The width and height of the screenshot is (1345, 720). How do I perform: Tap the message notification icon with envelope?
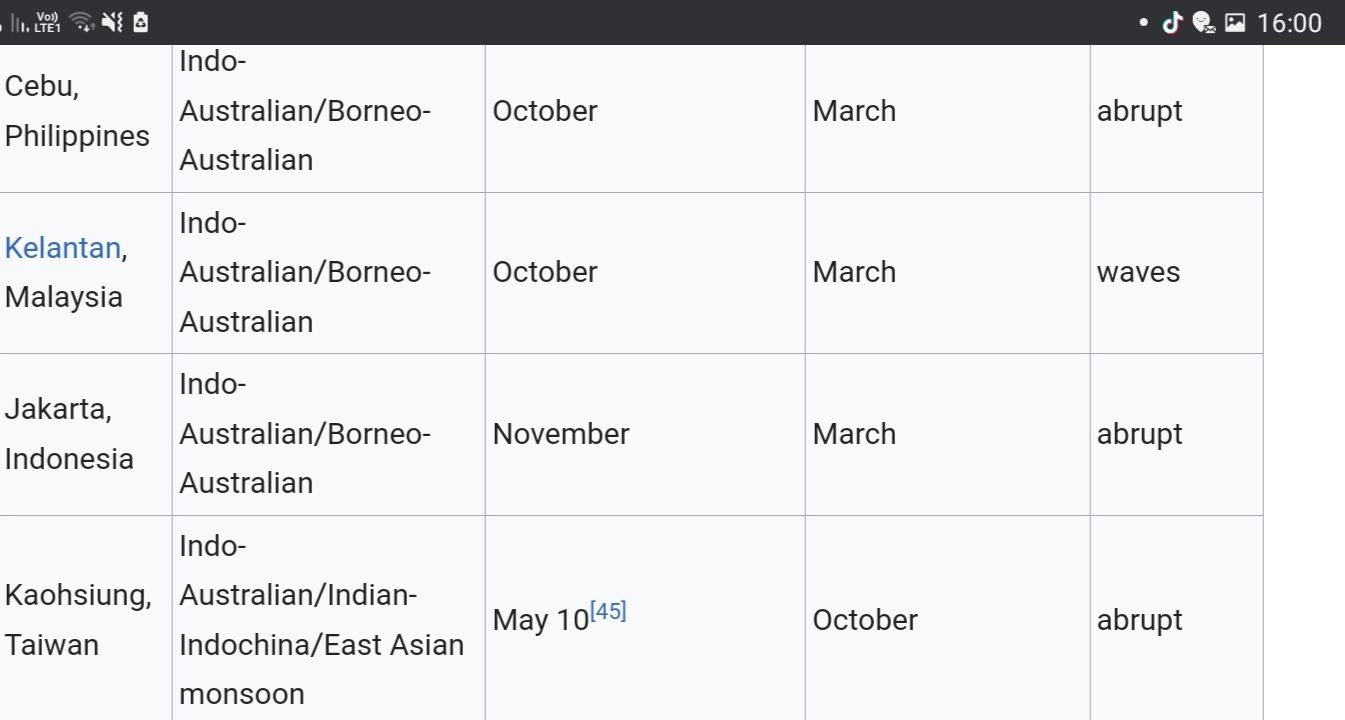(1204, 22)
